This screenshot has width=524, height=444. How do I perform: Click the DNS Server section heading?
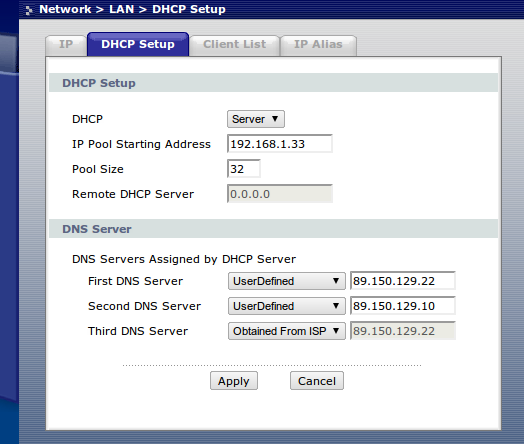coord(97,229)
